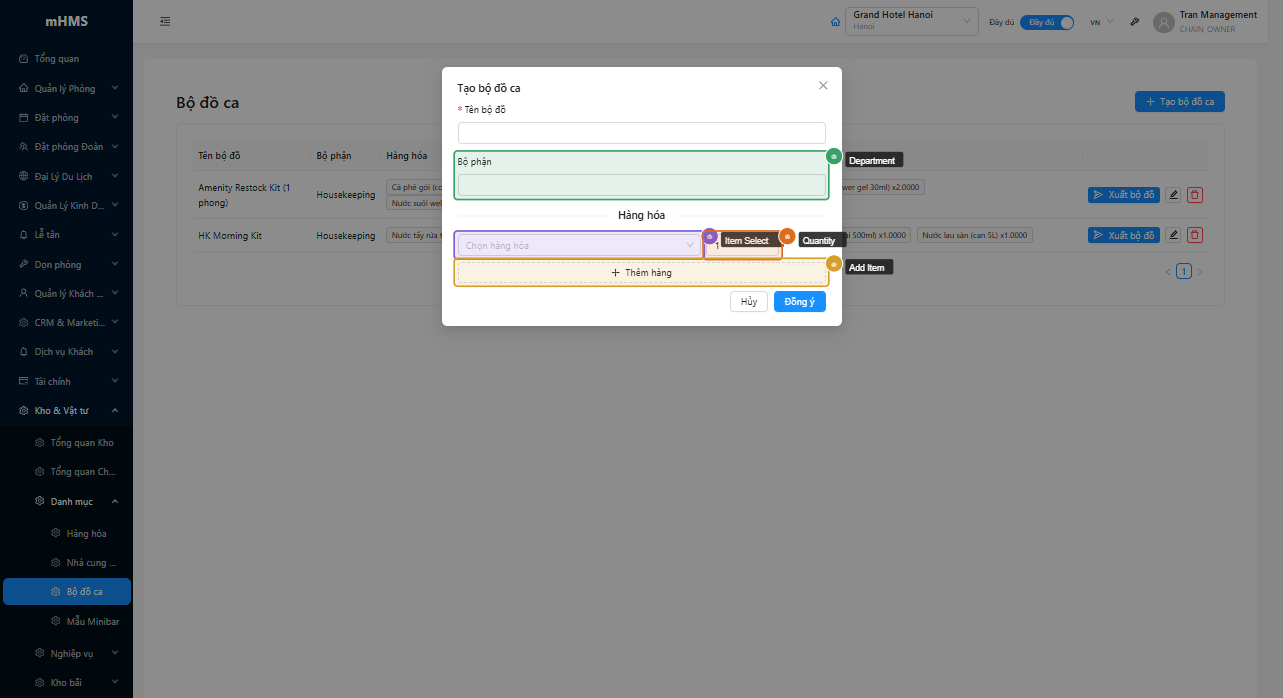Click the Đồng ý confirm button

pos(799,302)
